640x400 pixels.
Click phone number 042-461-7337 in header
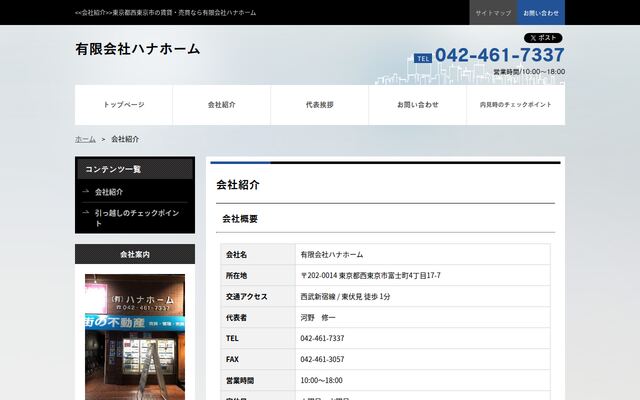pos(500,55)
